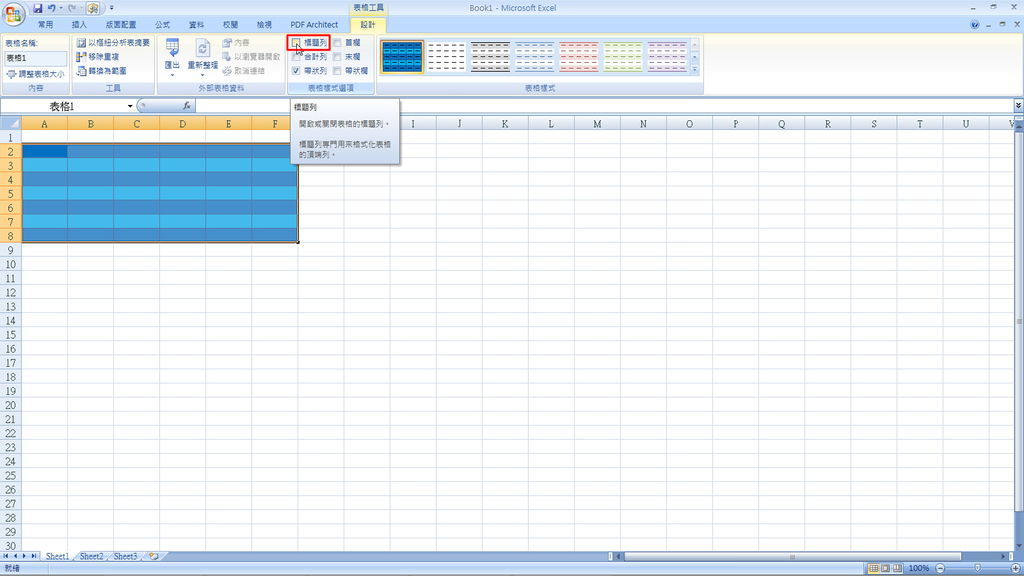Switch to the 常用 ribbon tab
Screen dimensions: 1024x576
(x=45, y=24)
